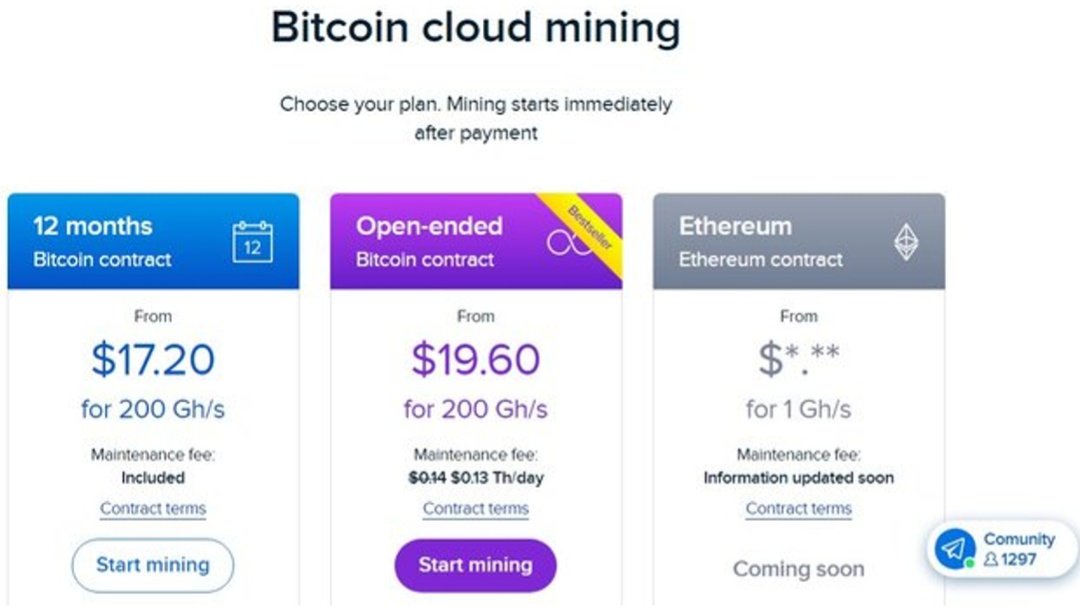Click the Telegram paper plane icon
The height and width of the screenshot is (616, 1080).
pyautogui.click(x=955, y=549)
